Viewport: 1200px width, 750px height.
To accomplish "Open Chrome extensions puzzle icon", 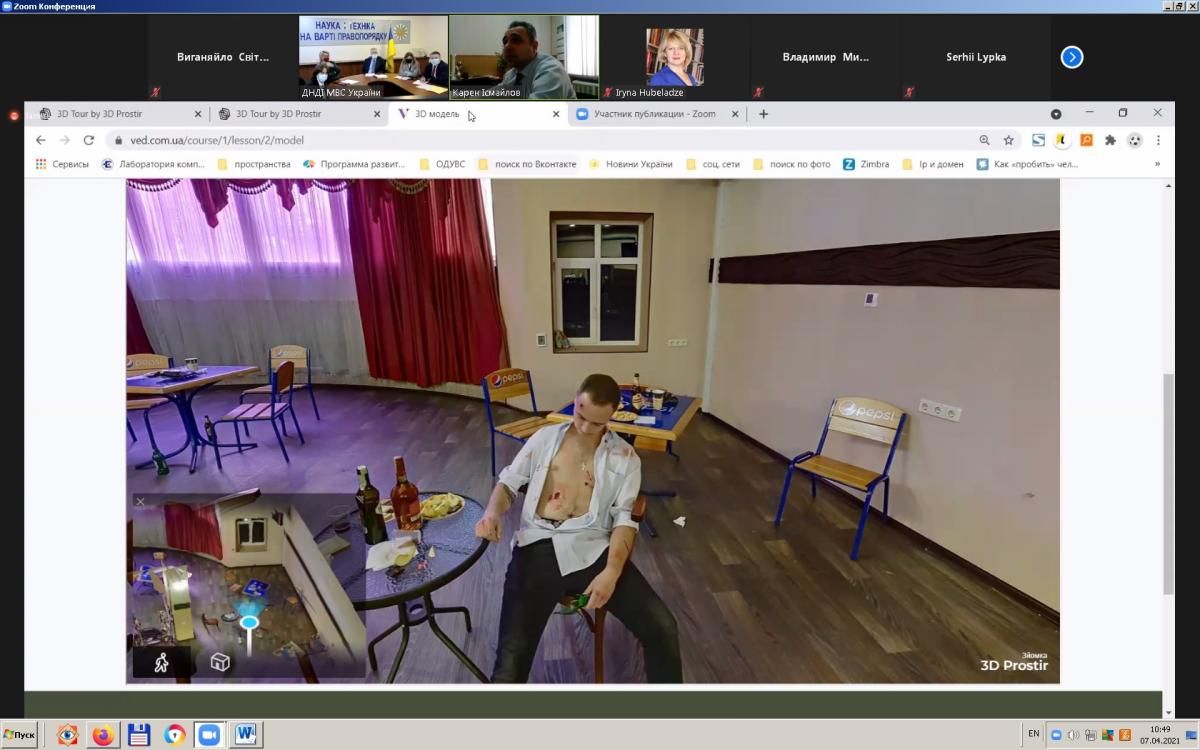I will (x=1110, y=140).
